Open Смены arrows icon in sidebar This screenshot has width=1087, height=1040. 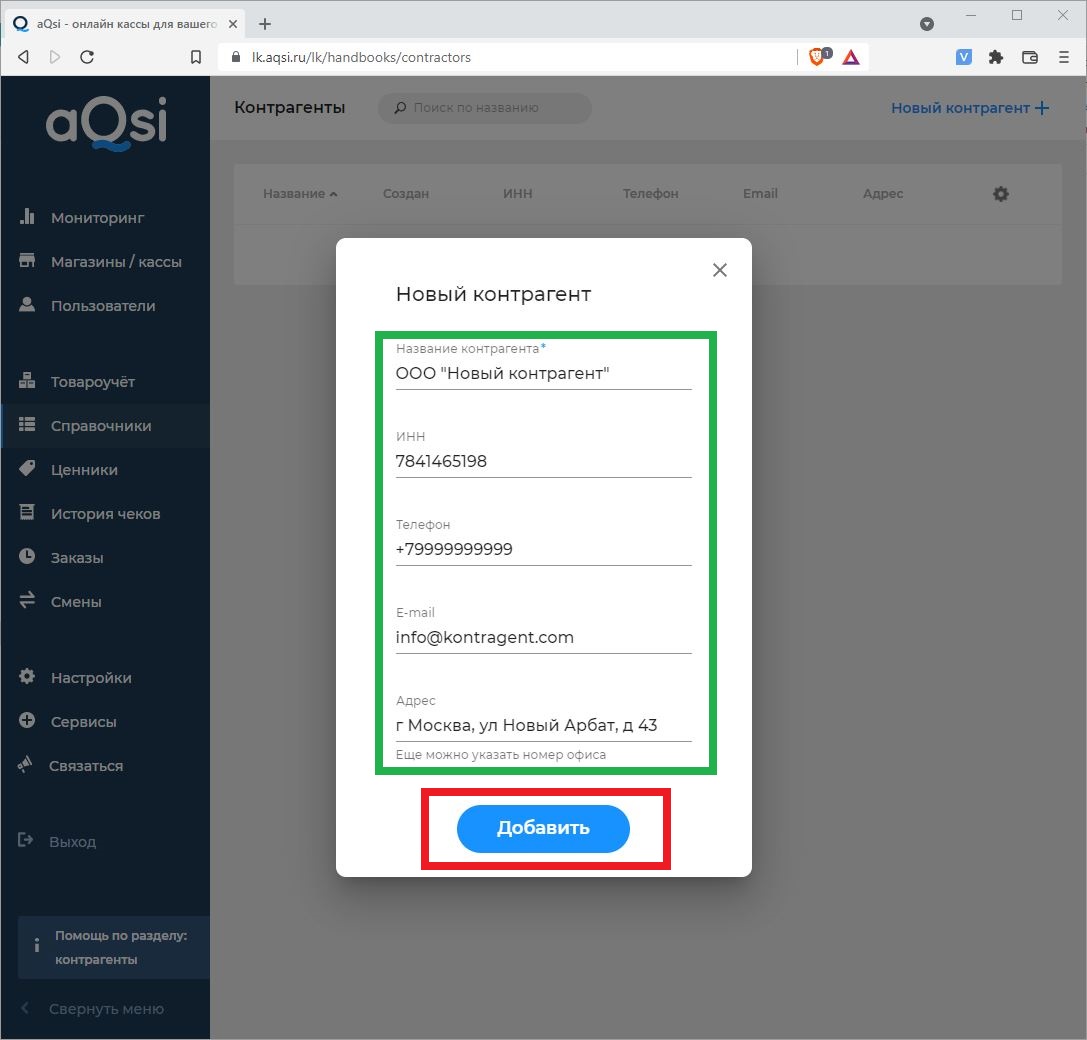[28, 601]
